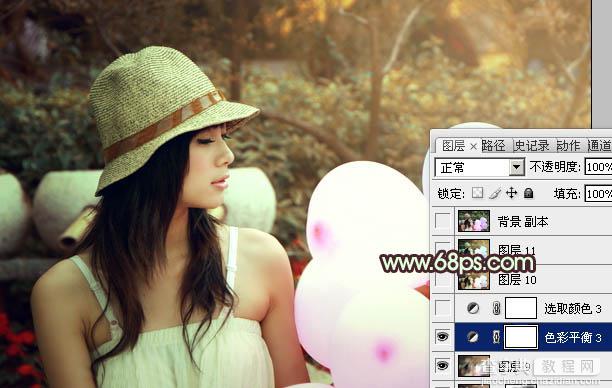The width and height of the screenshot is (612, 388).
Task: Click adjustment icon of 选取颜色 3 layer
Action: [x=473, y=308]
